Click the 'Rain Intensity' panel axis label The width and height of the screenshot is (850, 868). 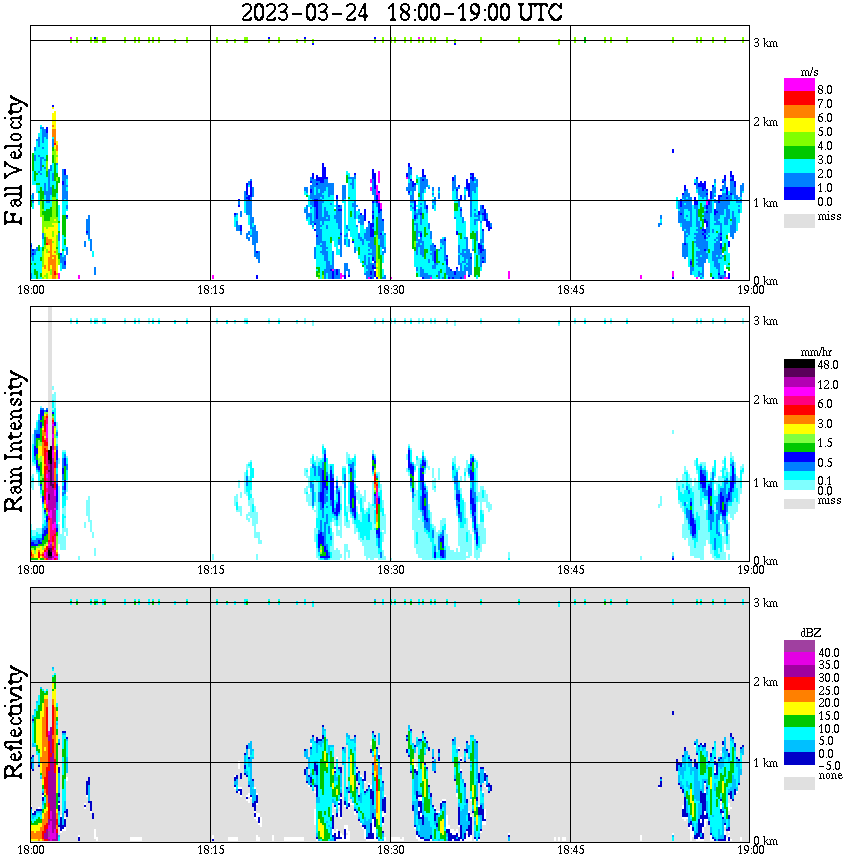point(14,441)
